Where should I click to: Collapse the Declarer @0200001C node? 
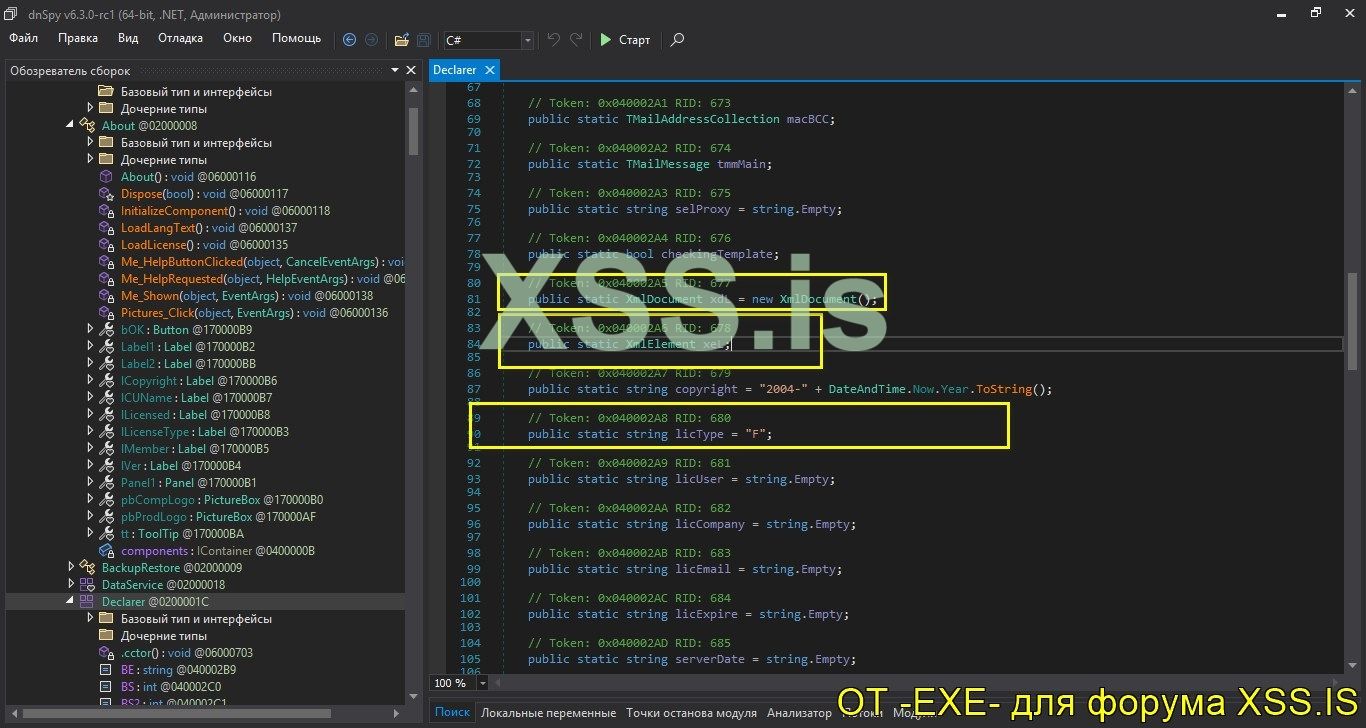[70, 601]
